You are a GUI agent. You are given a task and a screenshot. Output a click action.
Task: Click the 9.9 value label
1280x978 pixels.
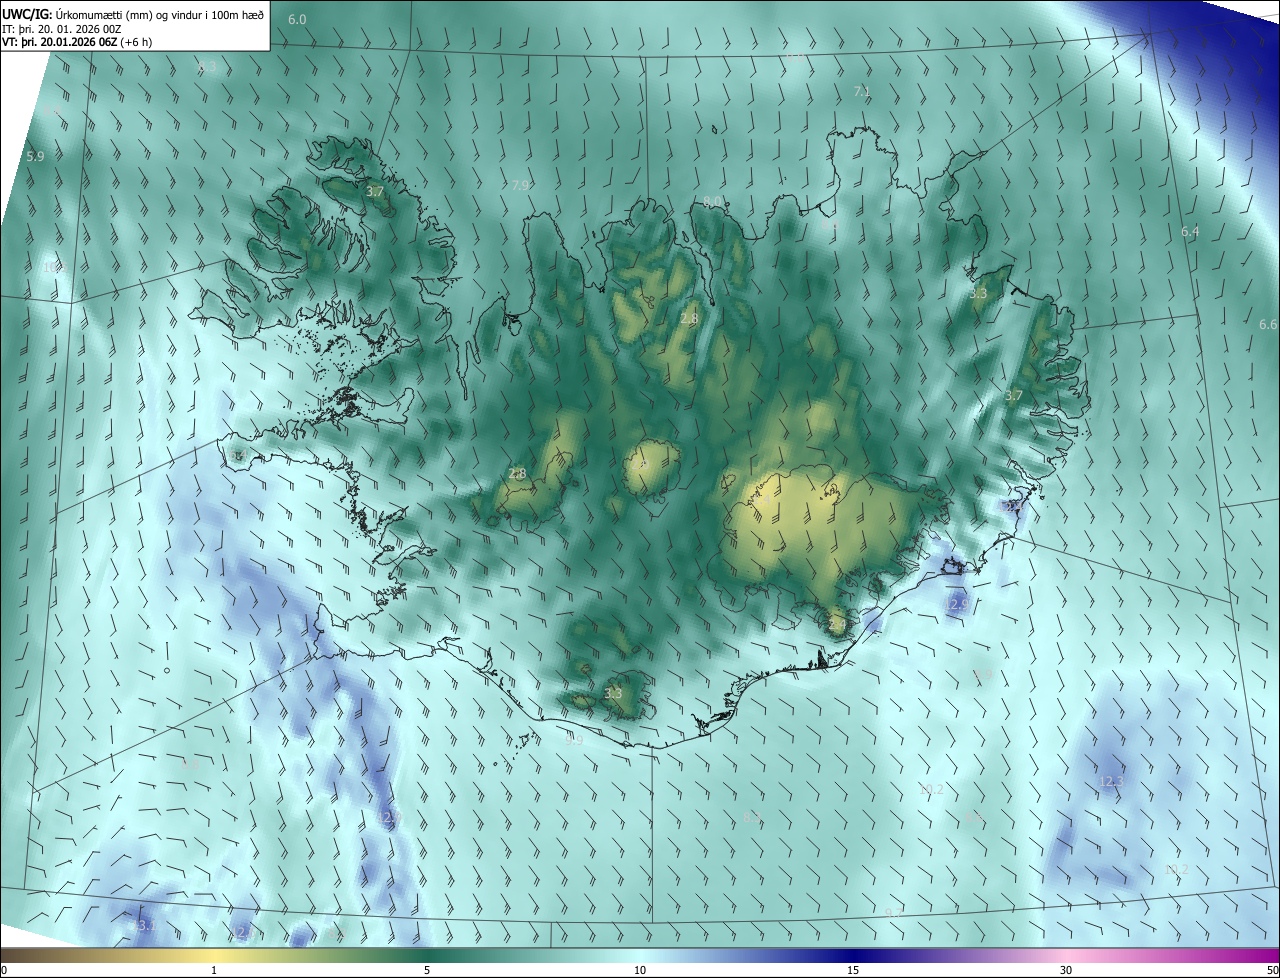(x=574, y=741)
